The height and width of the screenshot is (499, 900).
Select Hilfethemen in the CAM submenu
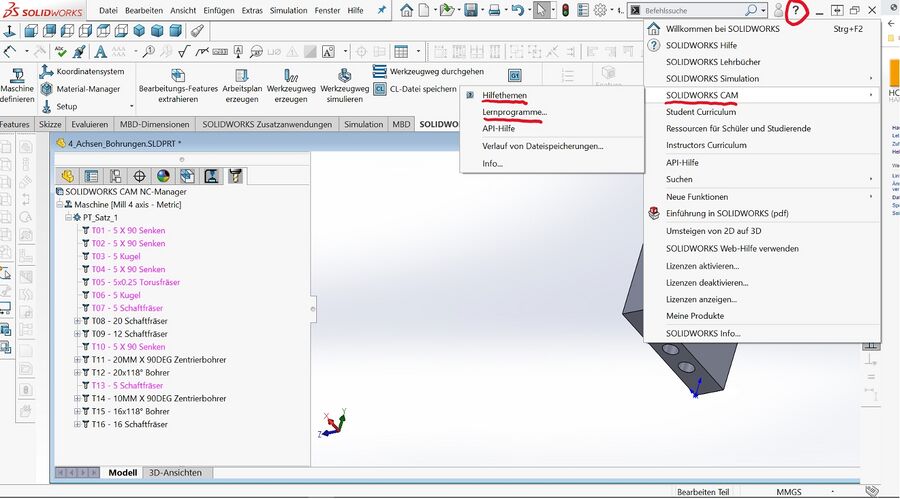[x=505, y=95]
